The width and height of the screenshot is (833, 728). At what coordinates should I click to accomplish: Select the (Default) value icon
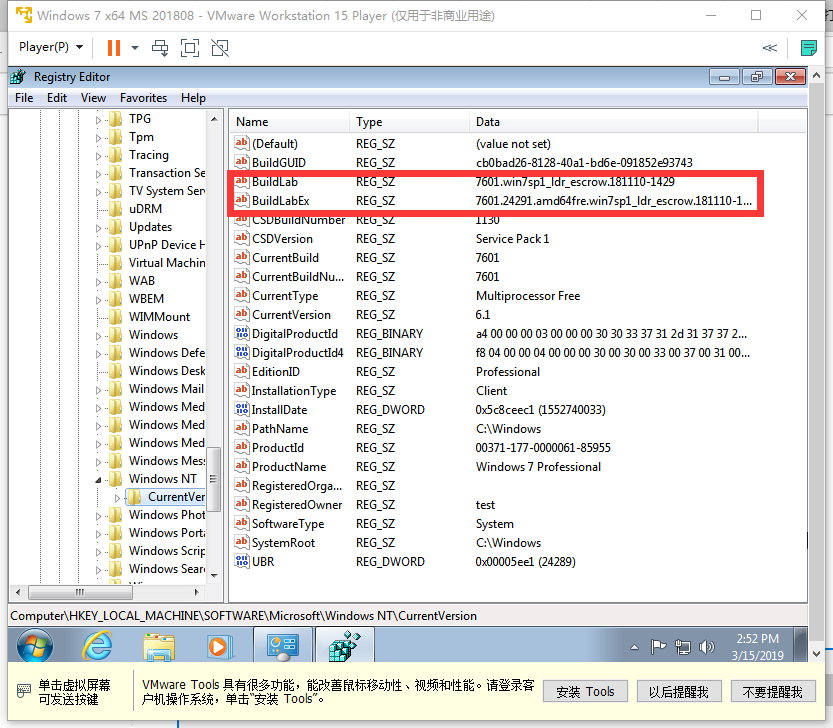pos(242,143)
